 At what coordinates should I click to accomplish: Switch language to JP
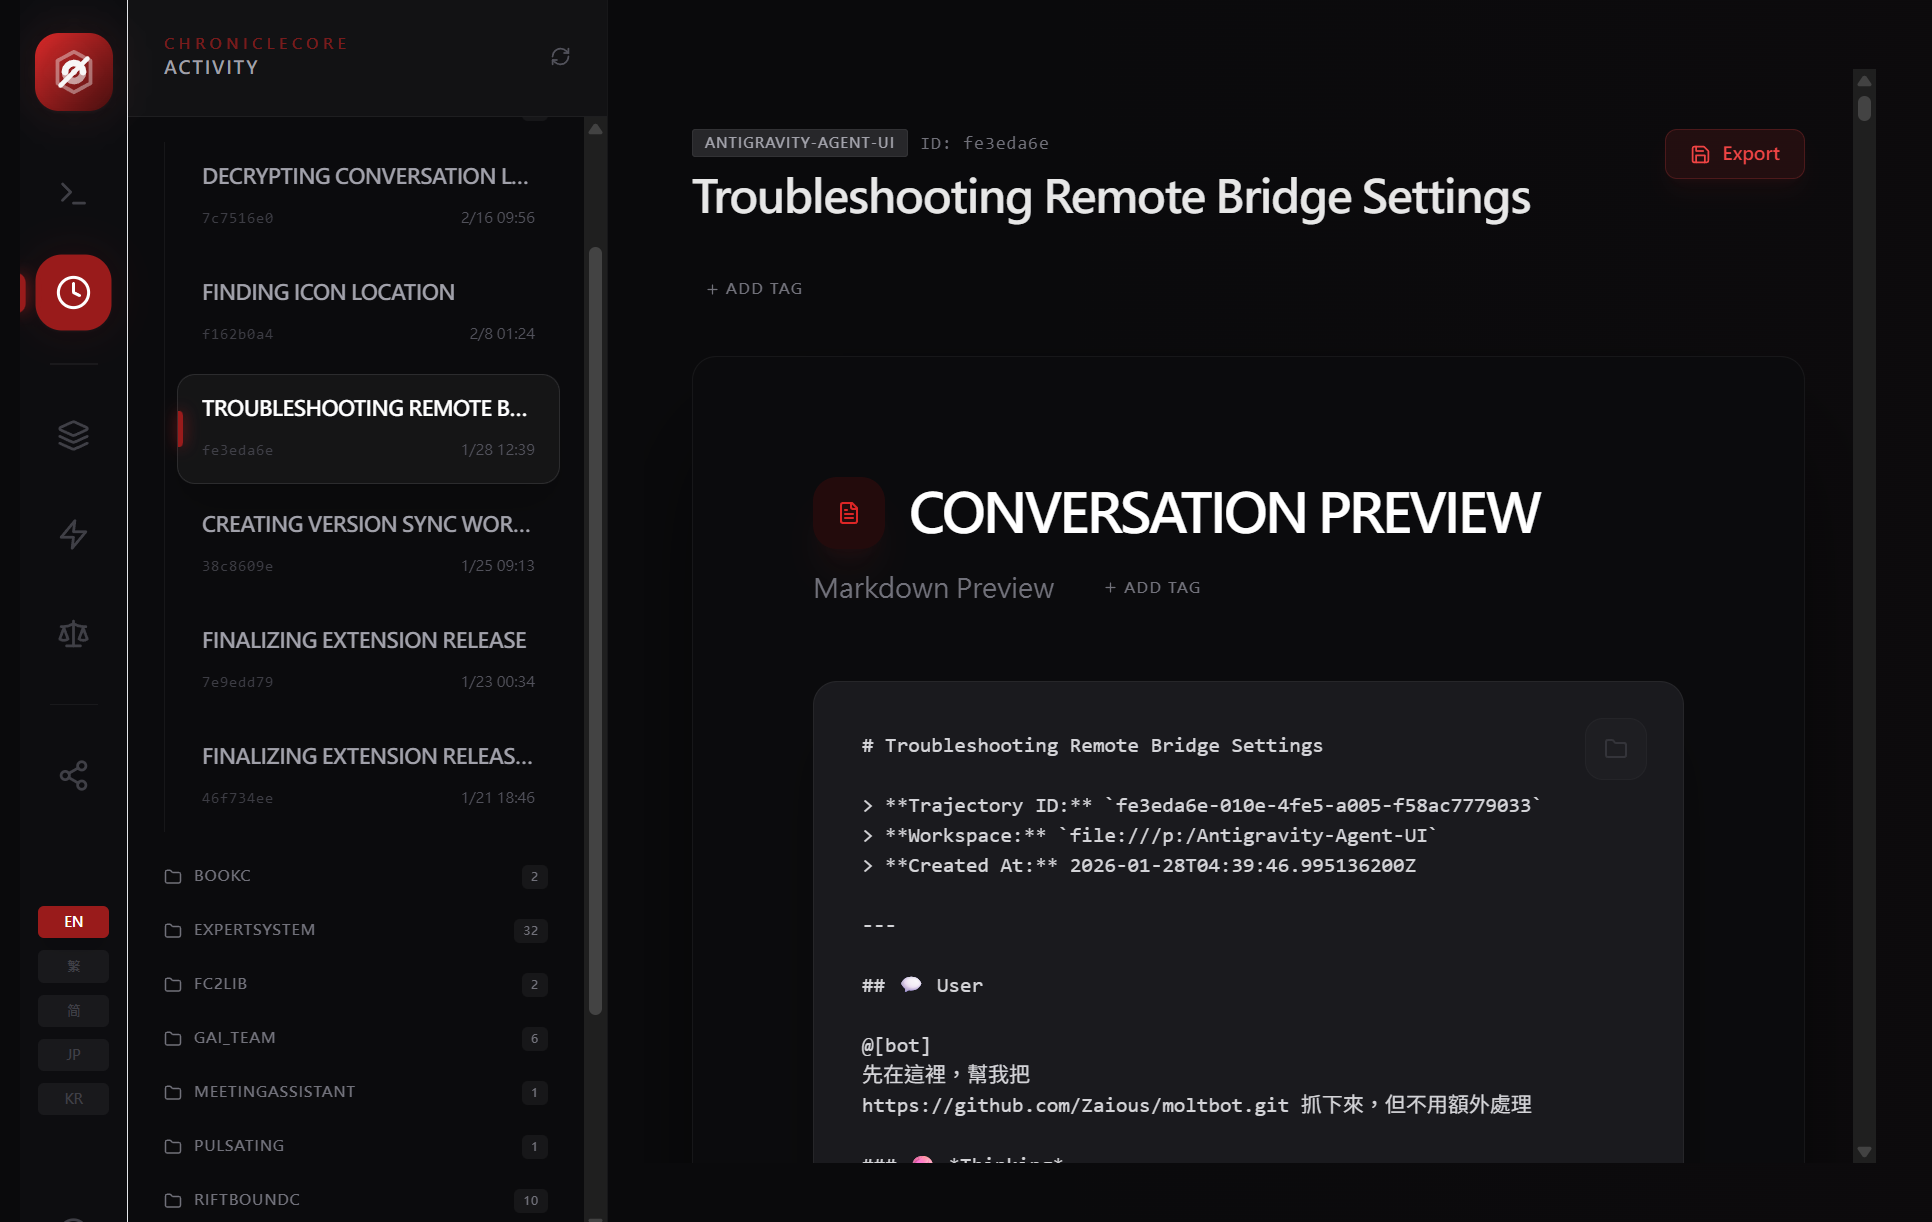[x=73, y=1054]
